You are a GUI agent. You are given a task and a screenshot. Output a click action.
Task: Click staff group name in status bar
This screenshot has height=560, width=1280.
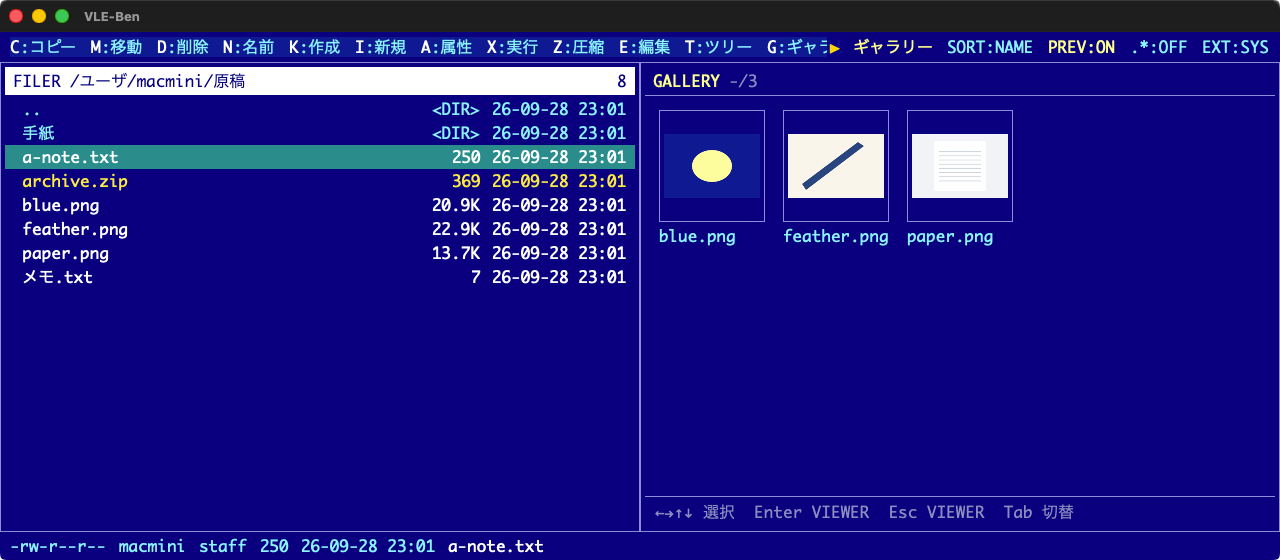point(223,546)
